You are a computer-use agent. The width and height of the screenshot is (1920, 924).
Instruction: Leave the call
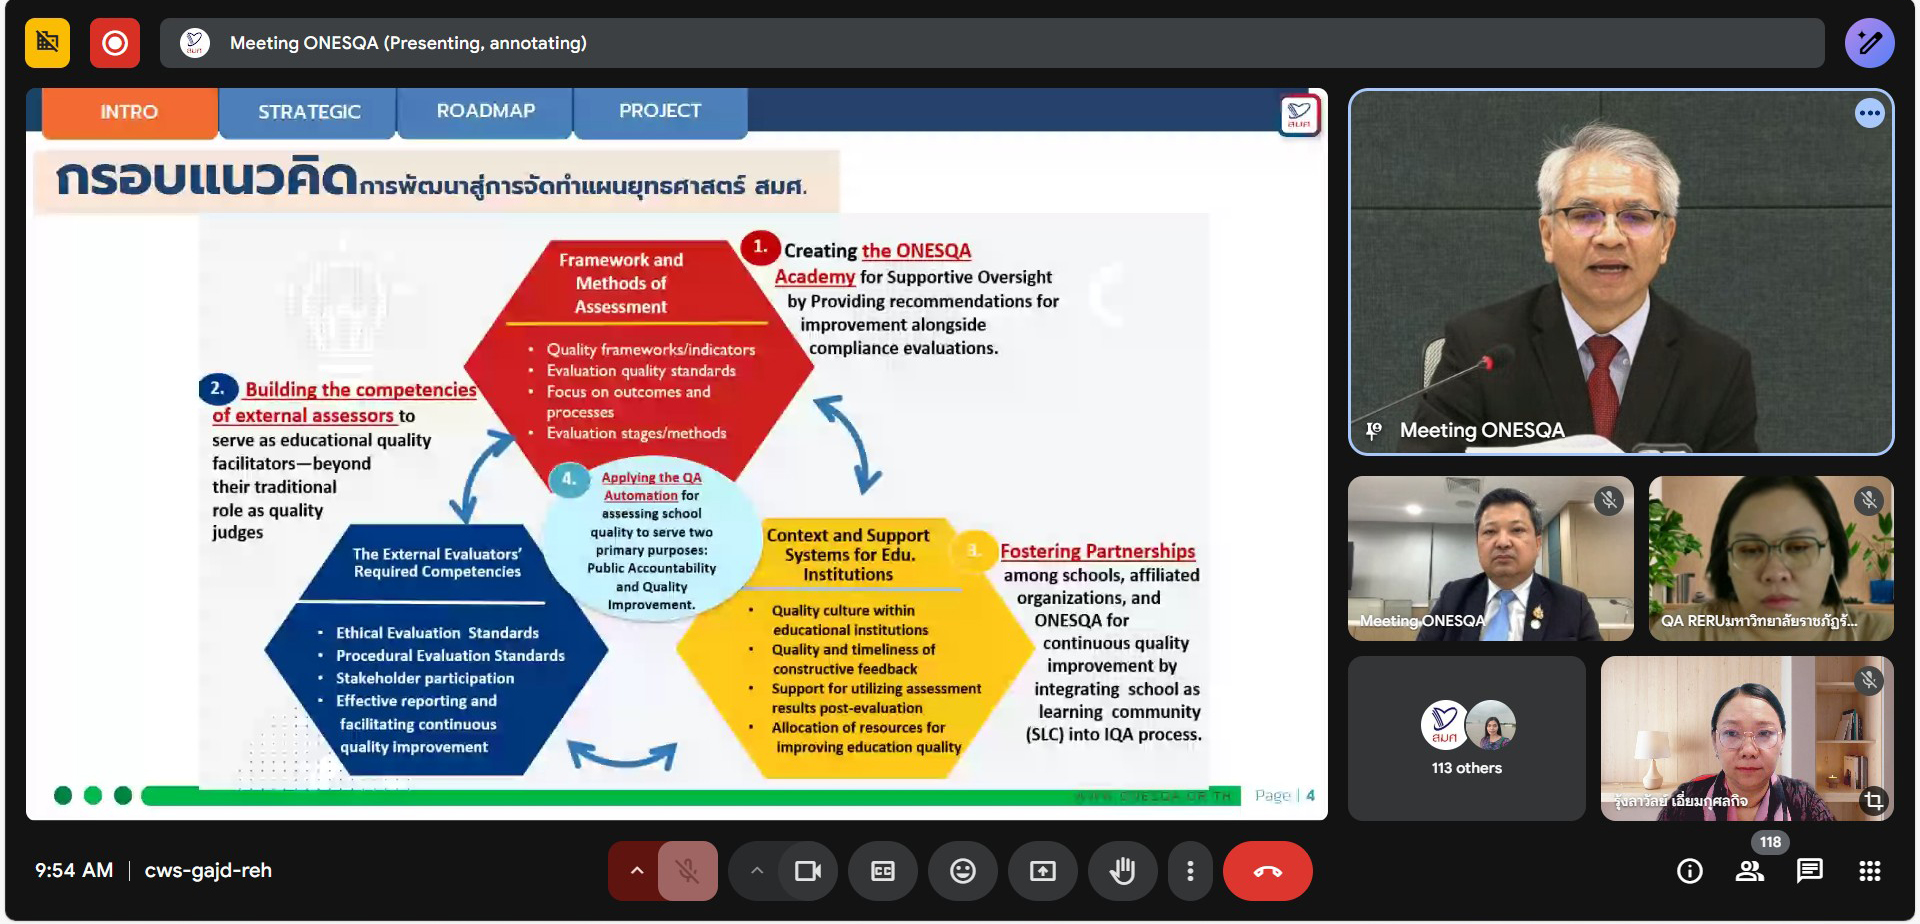(x=1267, y=871)
